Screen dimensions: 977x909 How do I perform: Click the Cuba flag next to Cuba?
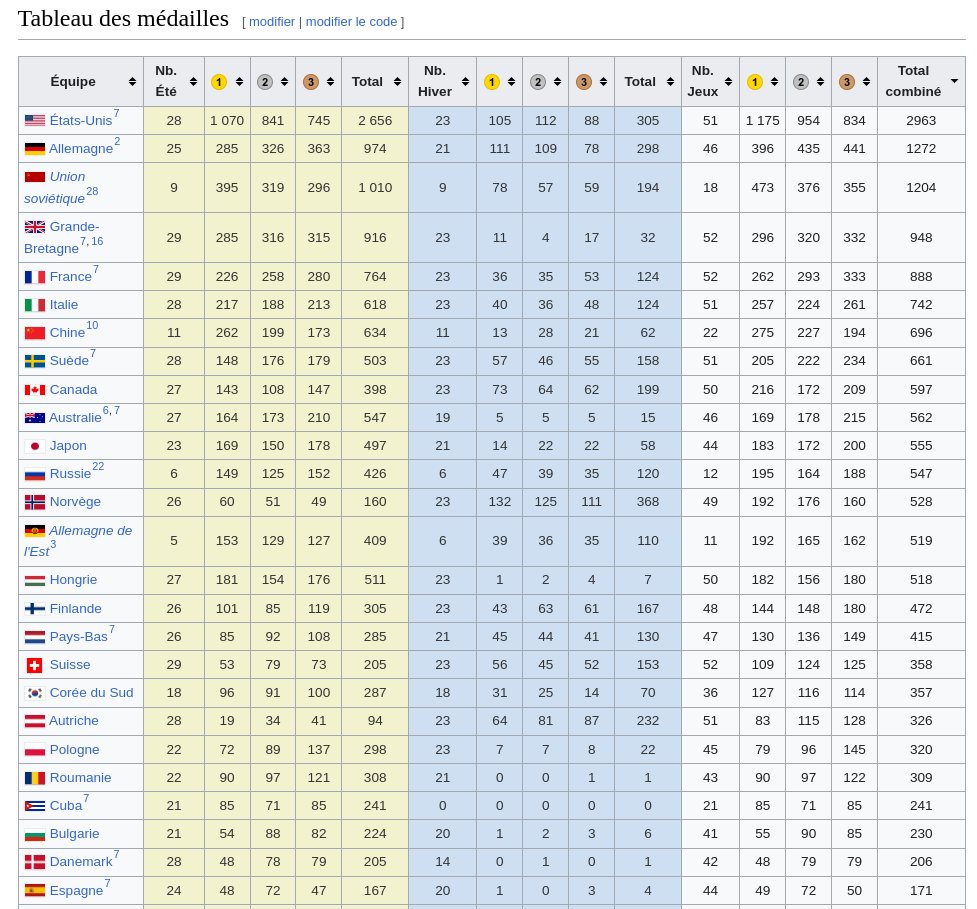[35, 806]
